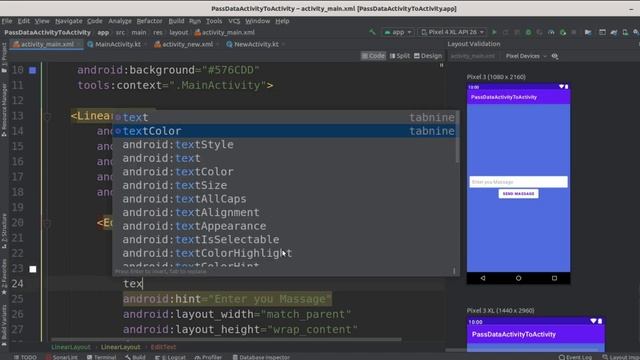
Task: Click the Layout Validation zoom/eye icon
Action: (555, 56)
